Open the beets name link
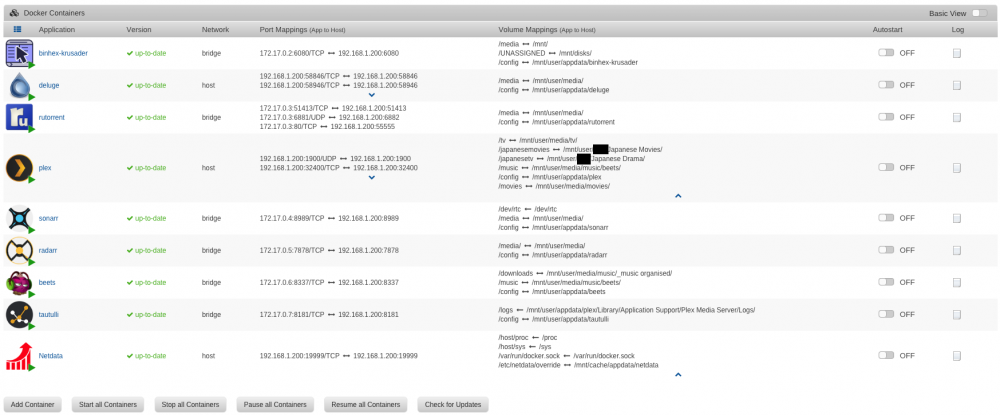This screenshot has width=1000, height=415. point(47,282)
